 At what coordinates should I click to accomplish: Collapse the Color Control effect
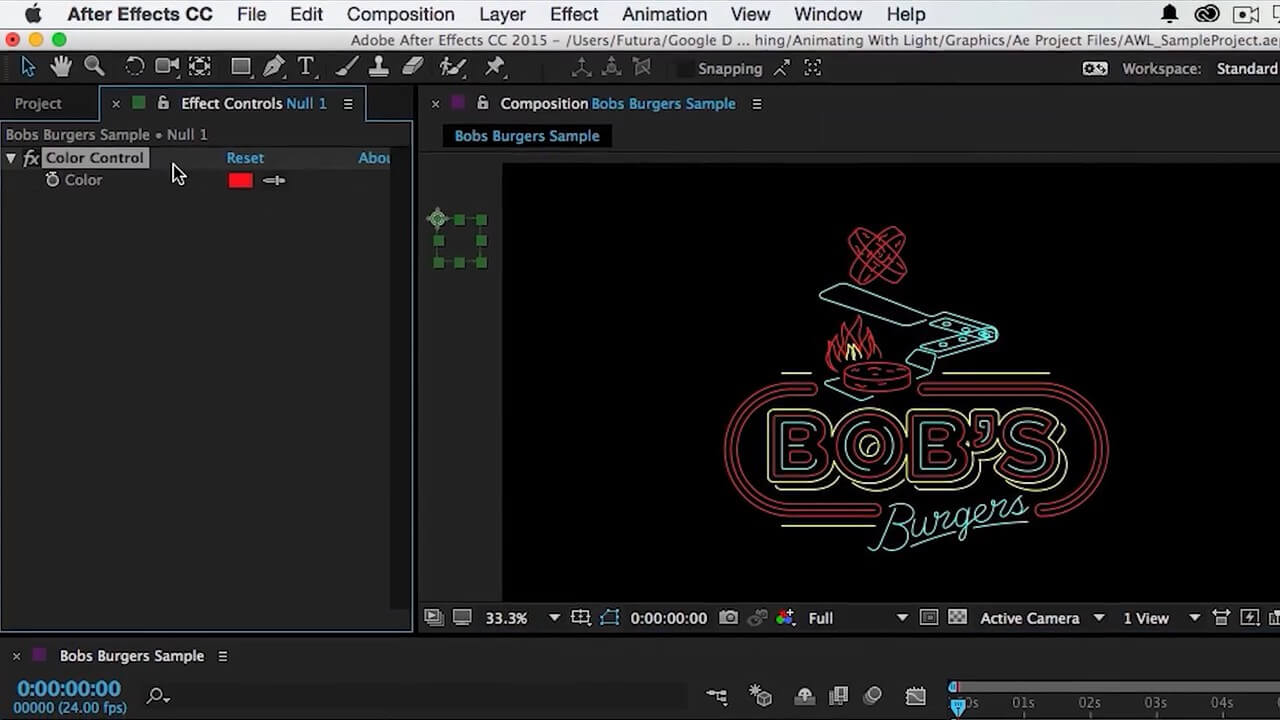click(11, 158)
